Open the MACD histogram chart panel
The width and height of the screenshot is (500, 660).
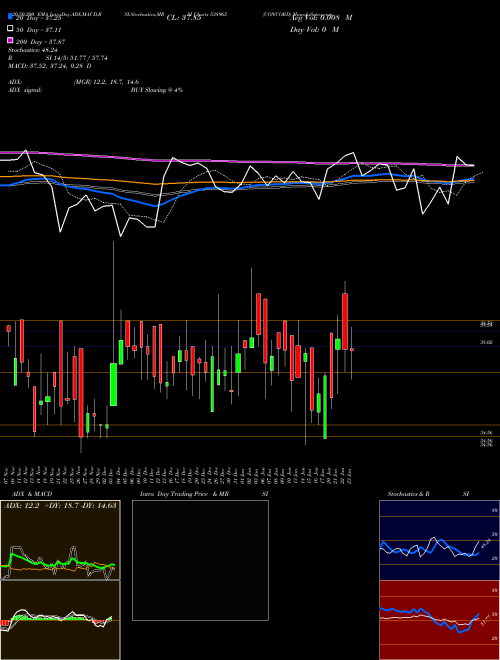tap(60, 620)
